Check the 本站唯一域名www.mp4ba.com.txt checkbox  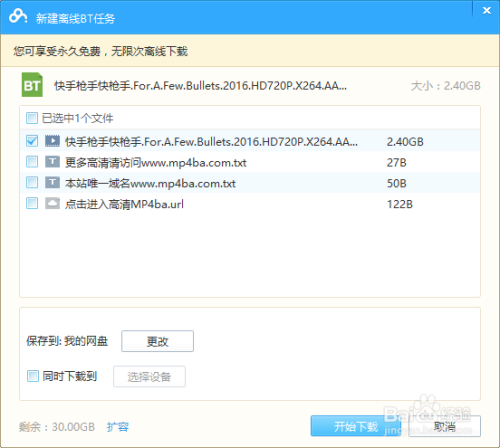32,183
